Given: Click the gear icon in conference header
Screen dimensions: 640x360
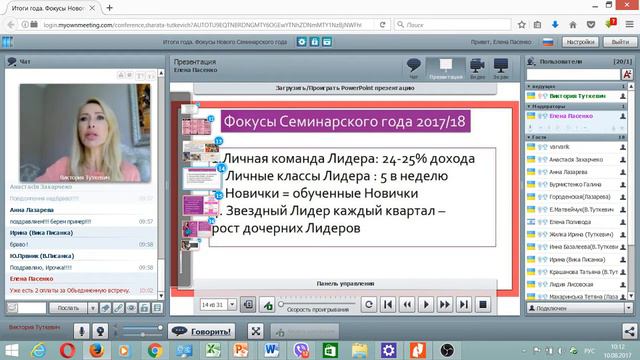Looking at the screenshot, I should [x=302, y=42].
